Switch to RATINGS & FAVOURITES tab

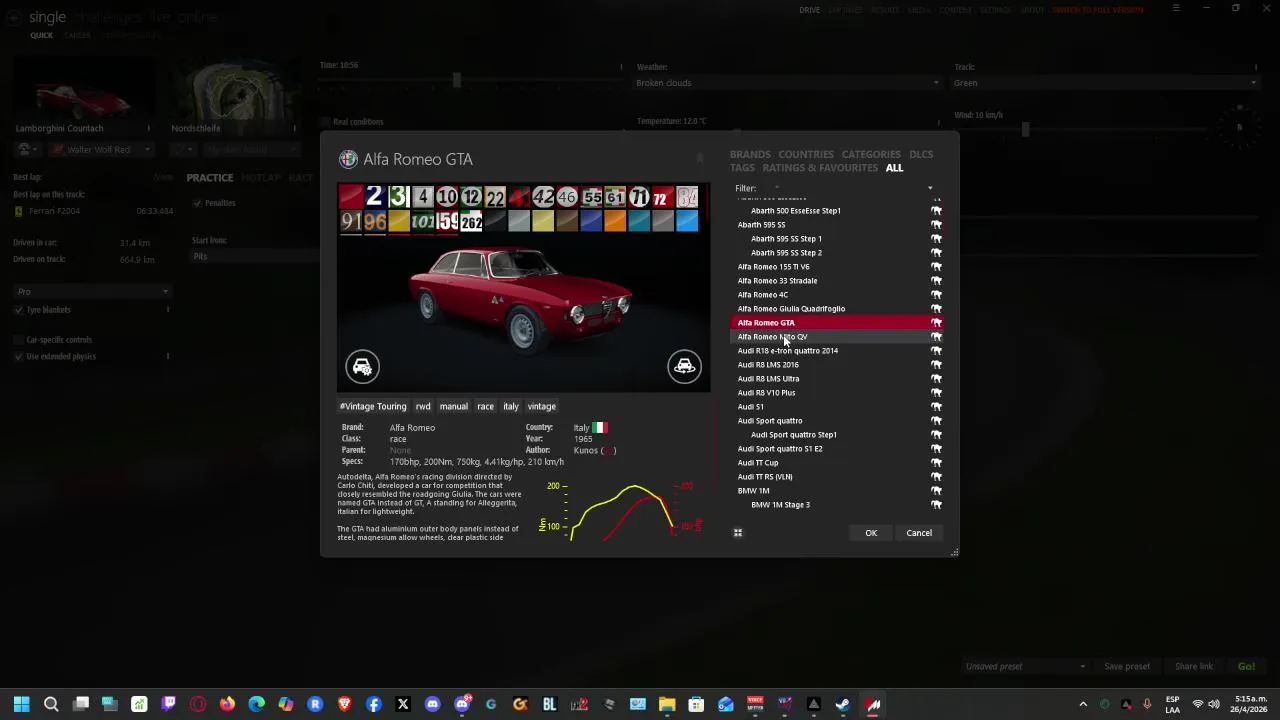[x=820, y=168]
